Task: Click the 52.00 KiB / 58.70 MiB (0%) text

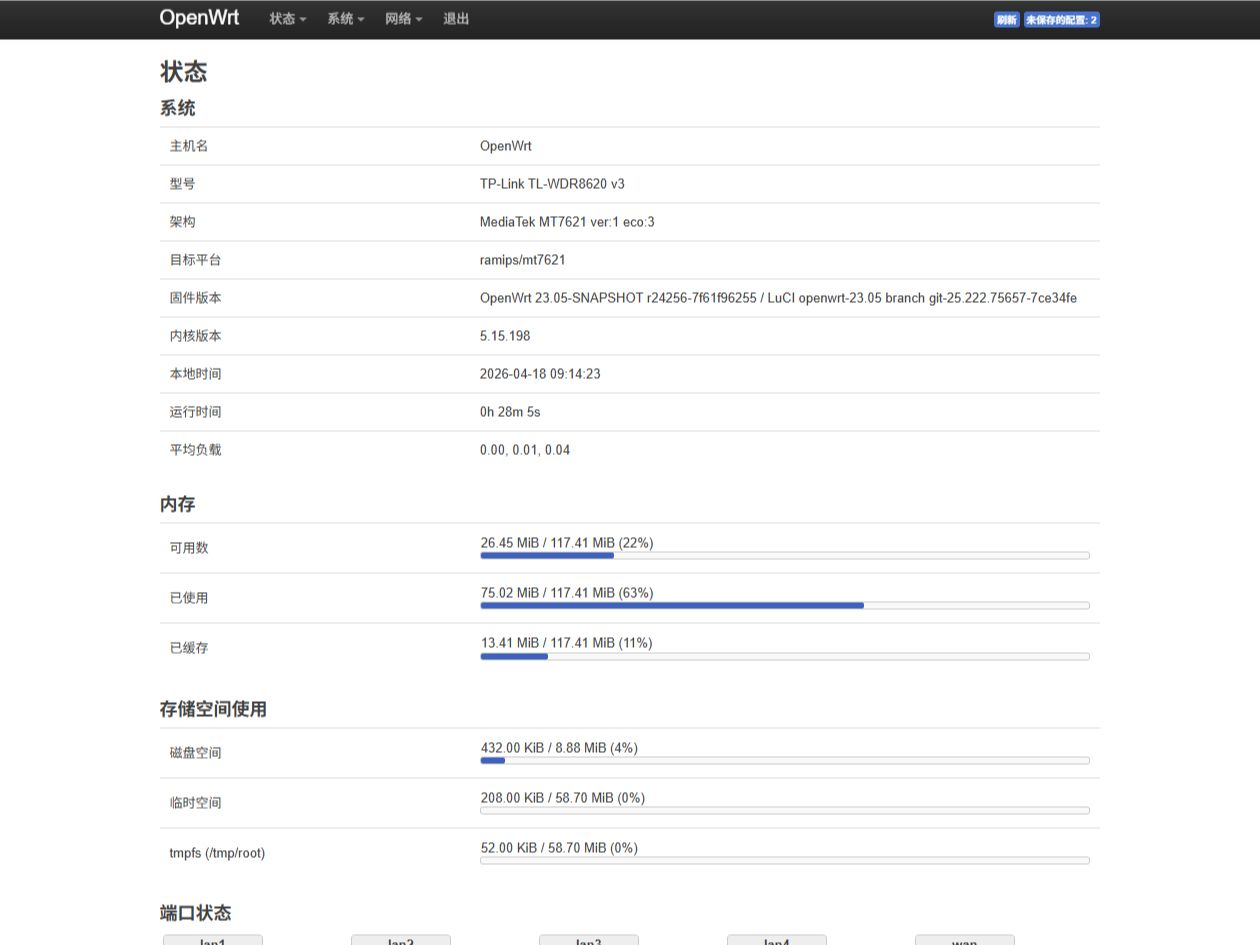Action: [559, 848]
